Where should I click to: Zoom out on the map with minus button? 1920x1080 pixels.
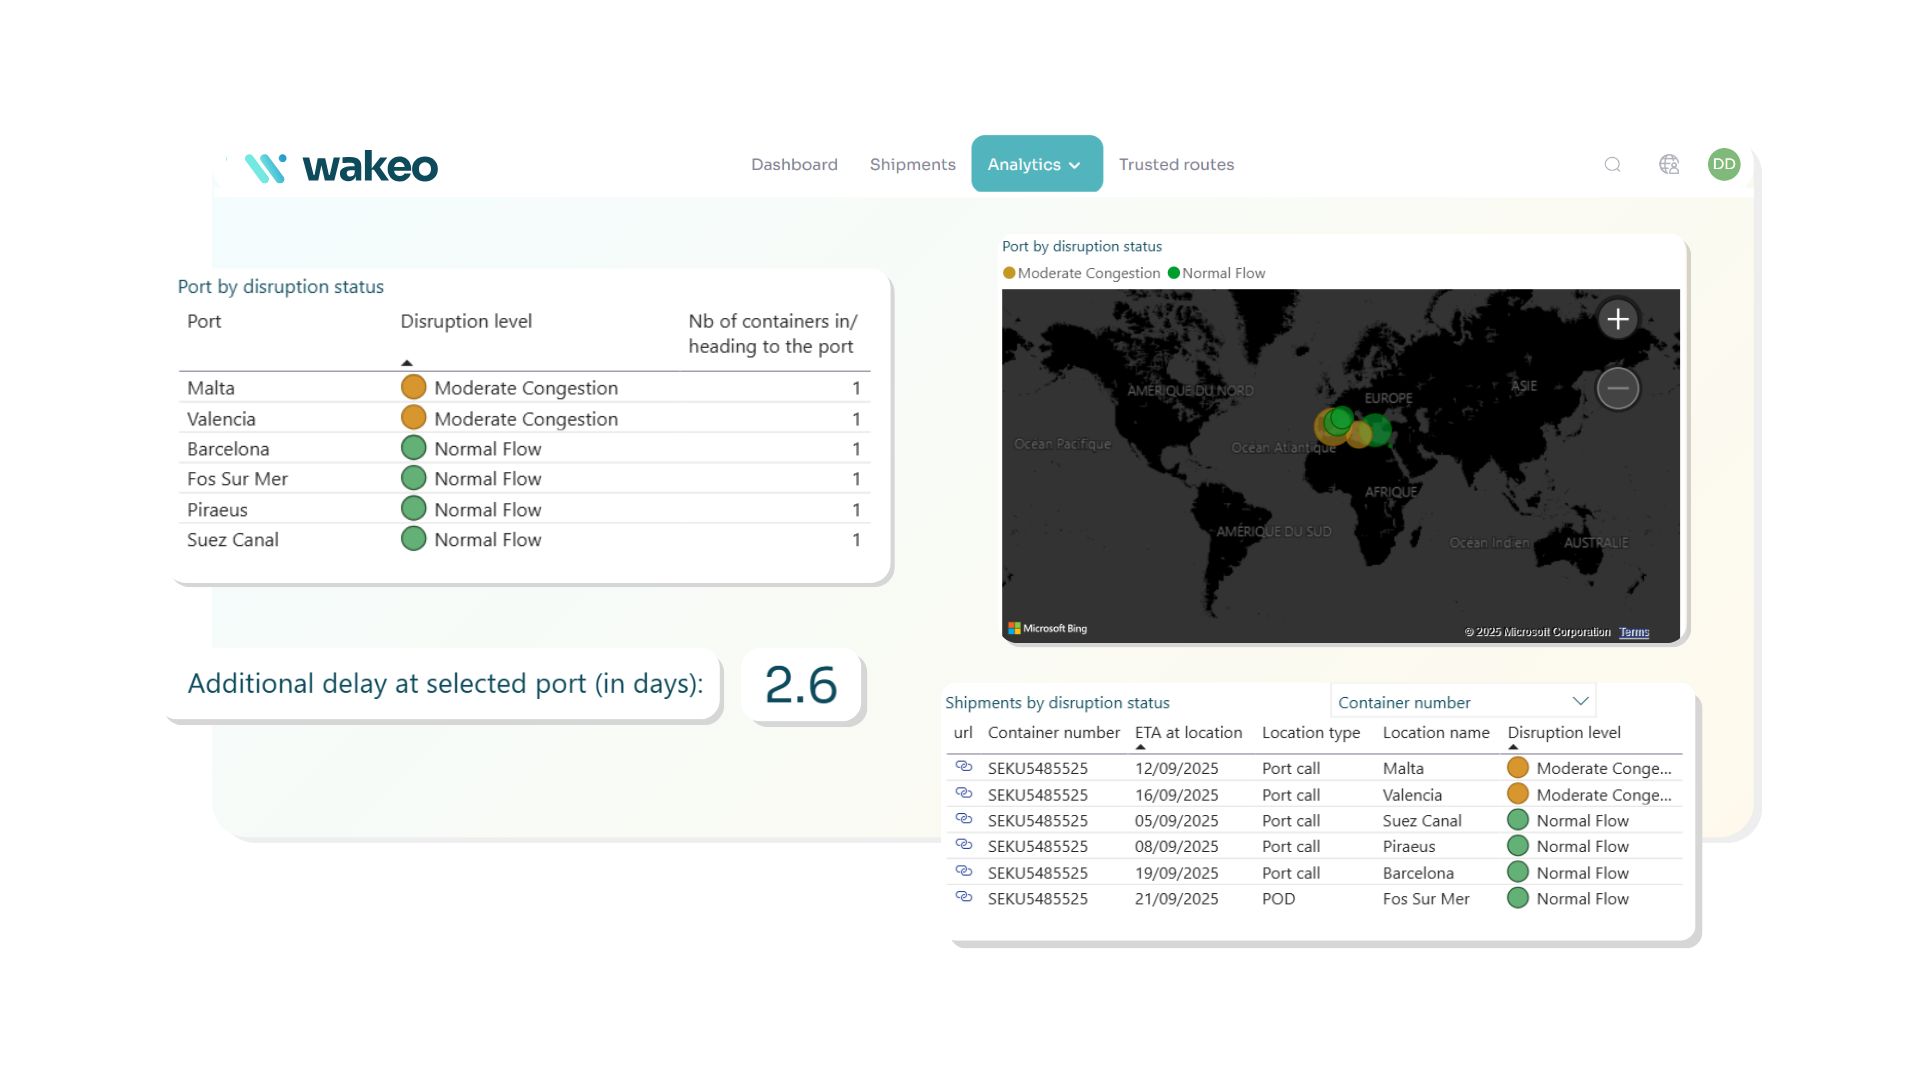pos(1618,388)
